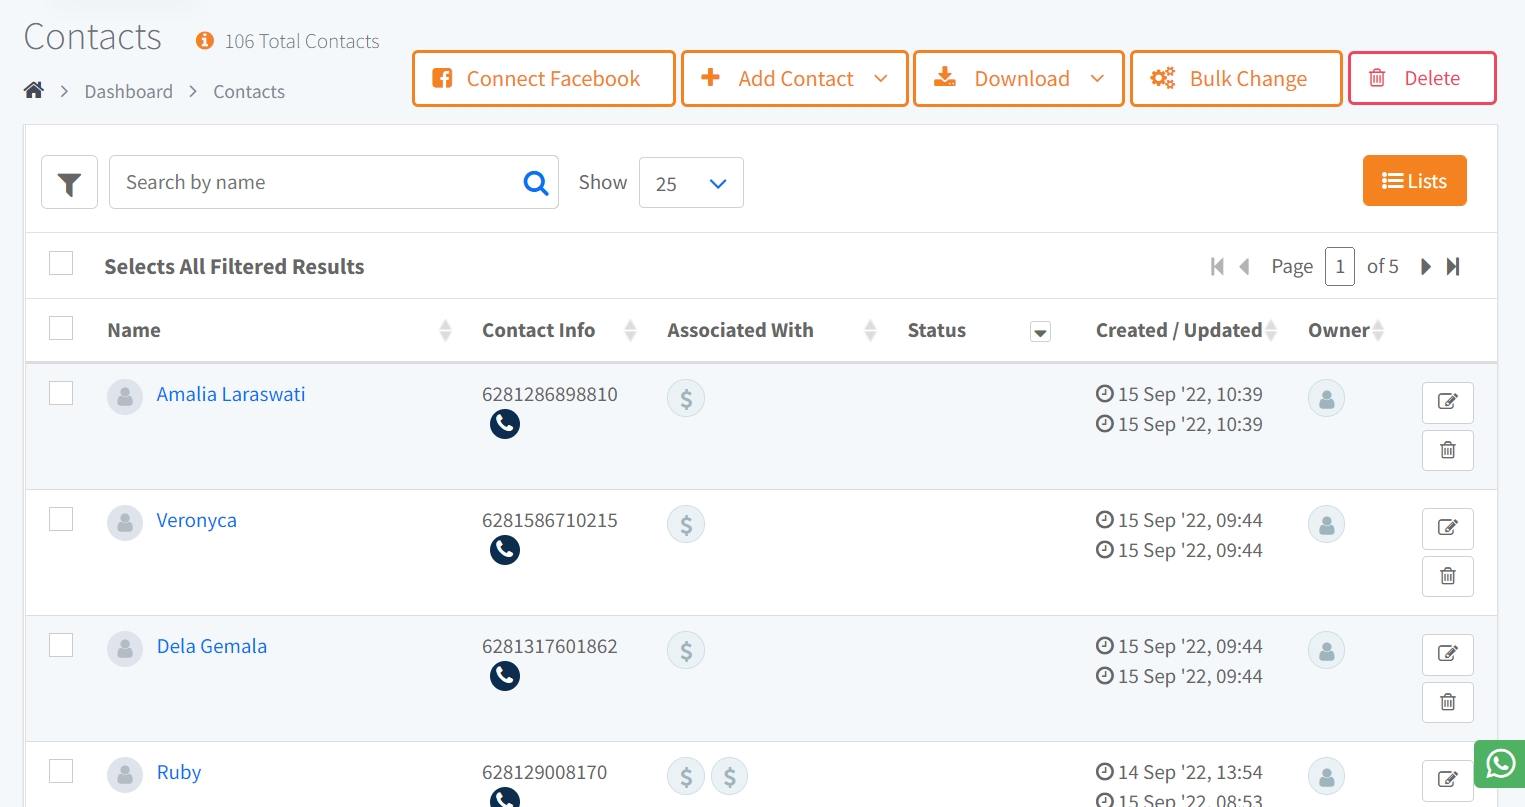Open Contacts breadcrumb

click(249, 92)
